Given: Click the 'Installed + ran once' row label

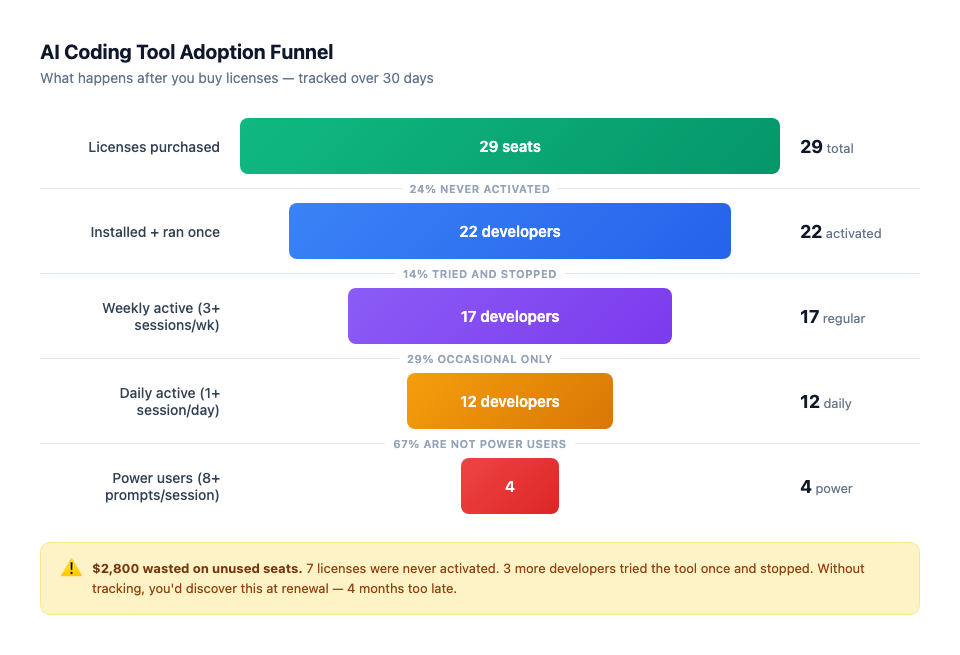Looking at the screenshot, I should pos(155,232).
